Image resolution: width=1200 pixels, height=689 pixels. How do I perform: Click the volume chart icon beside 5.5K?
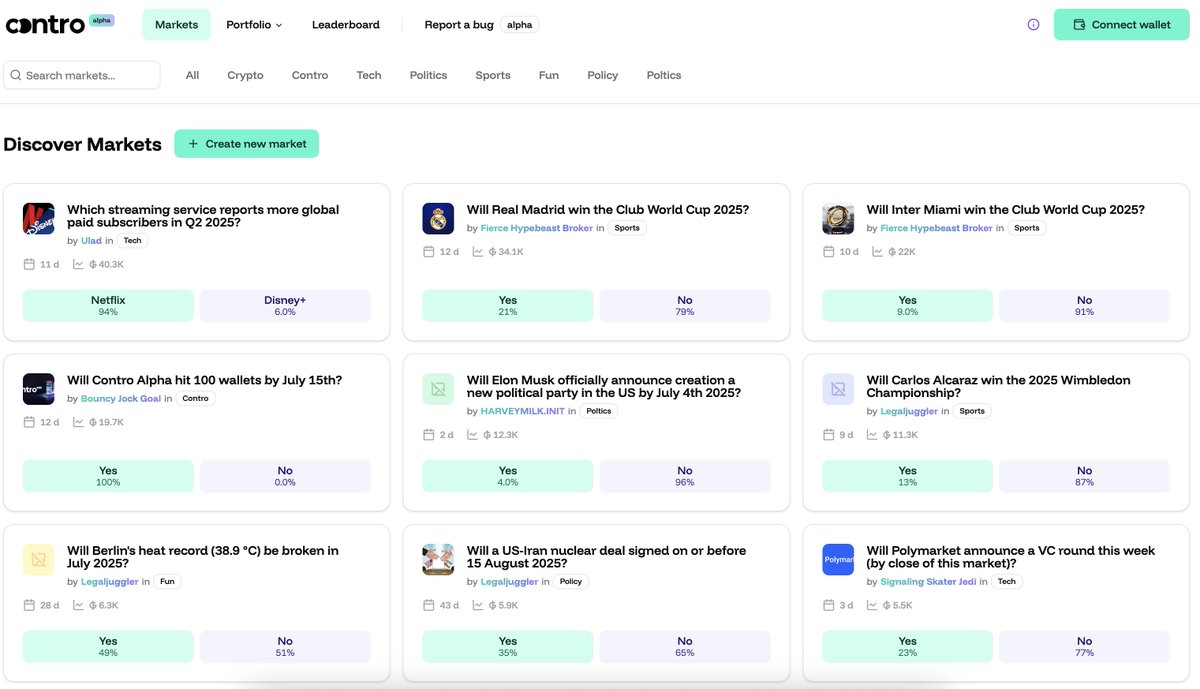tap(872, 605)
